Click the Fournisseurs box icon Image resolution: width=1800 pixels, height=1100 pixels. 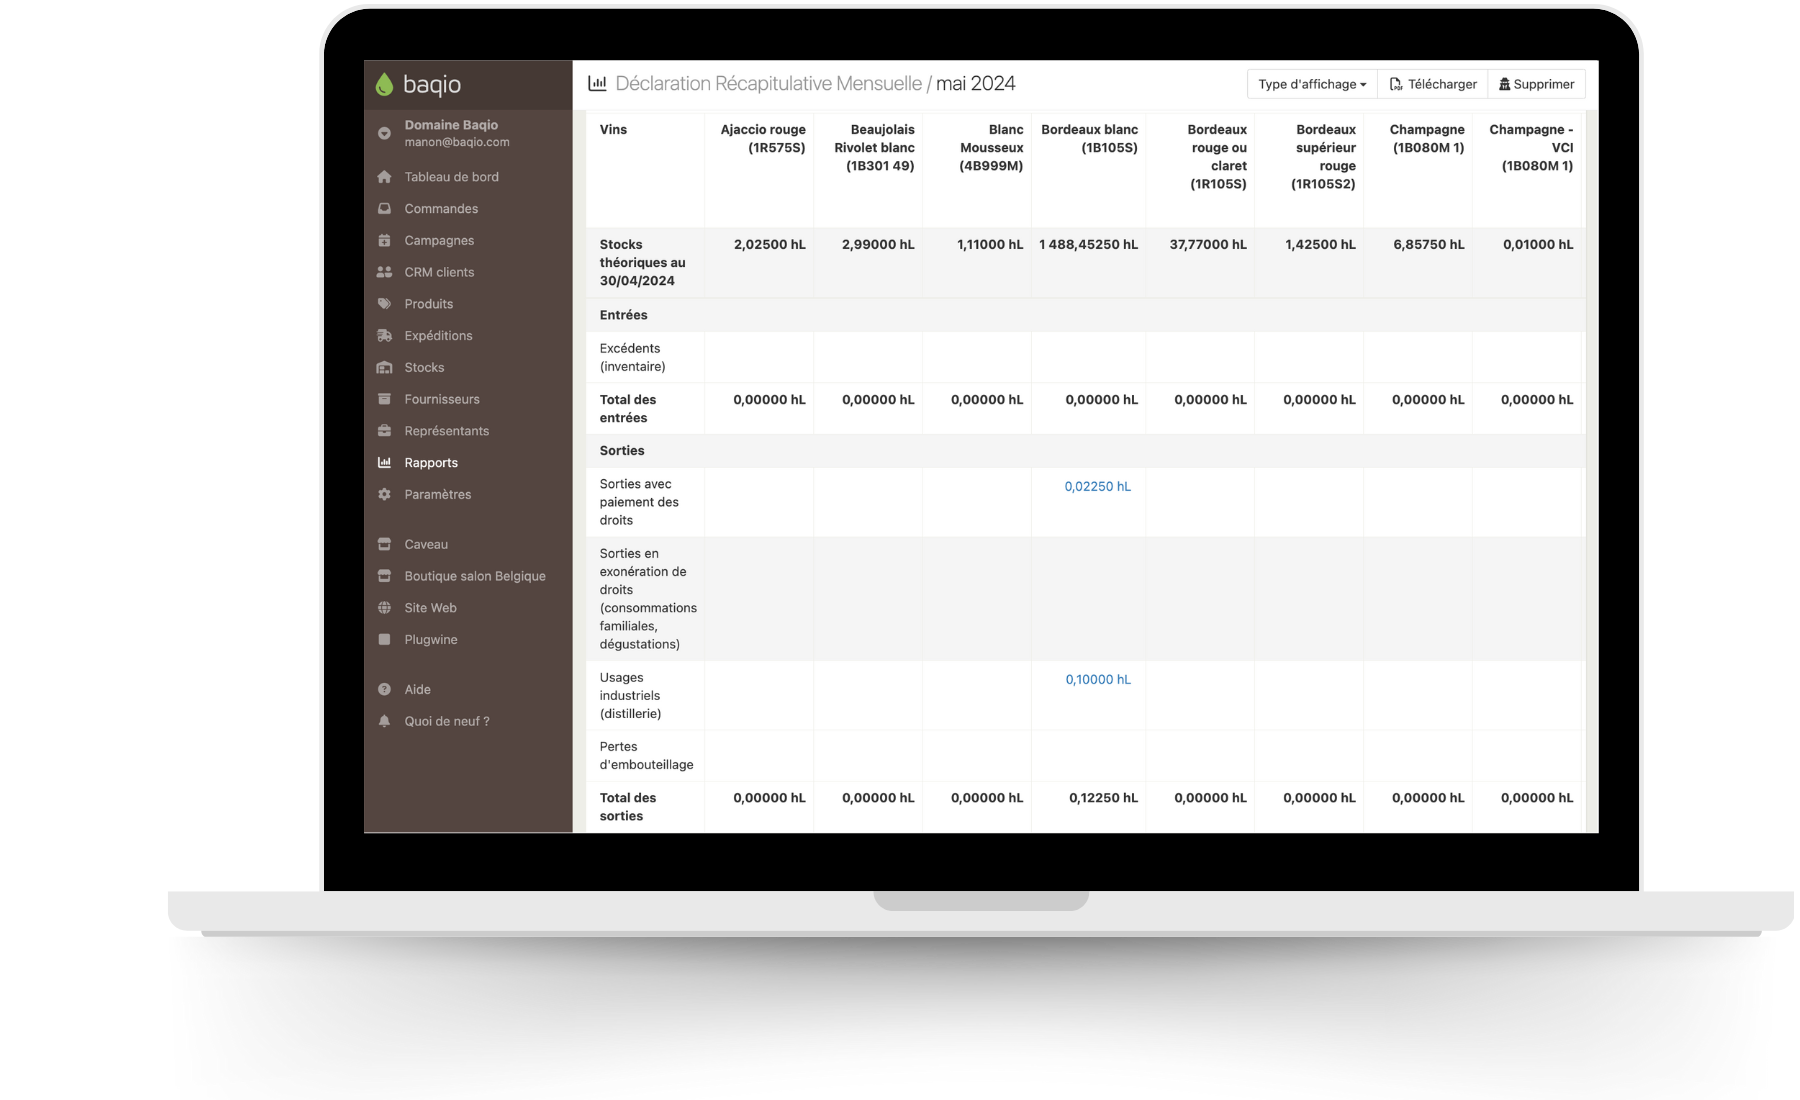pyautogui.click(x=384, y=399)
